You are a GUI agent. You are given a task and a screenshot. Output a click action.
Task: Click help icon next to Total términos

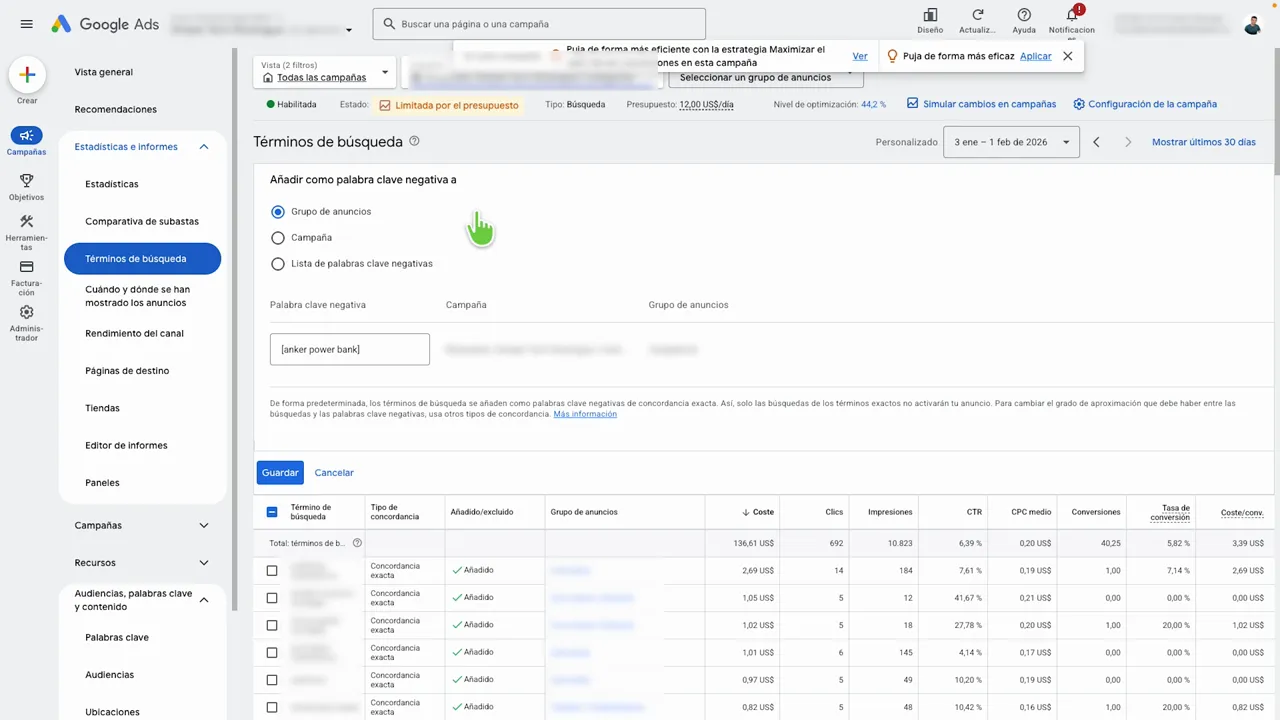357,543
